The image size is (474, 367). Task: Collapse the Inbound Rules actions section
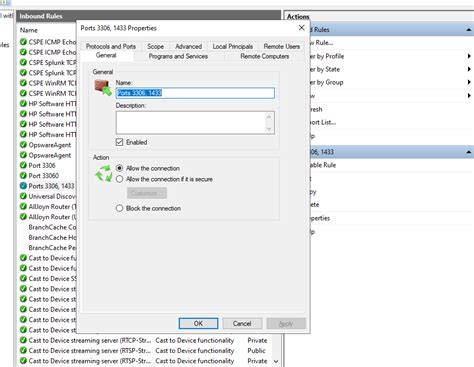(469, 30)
